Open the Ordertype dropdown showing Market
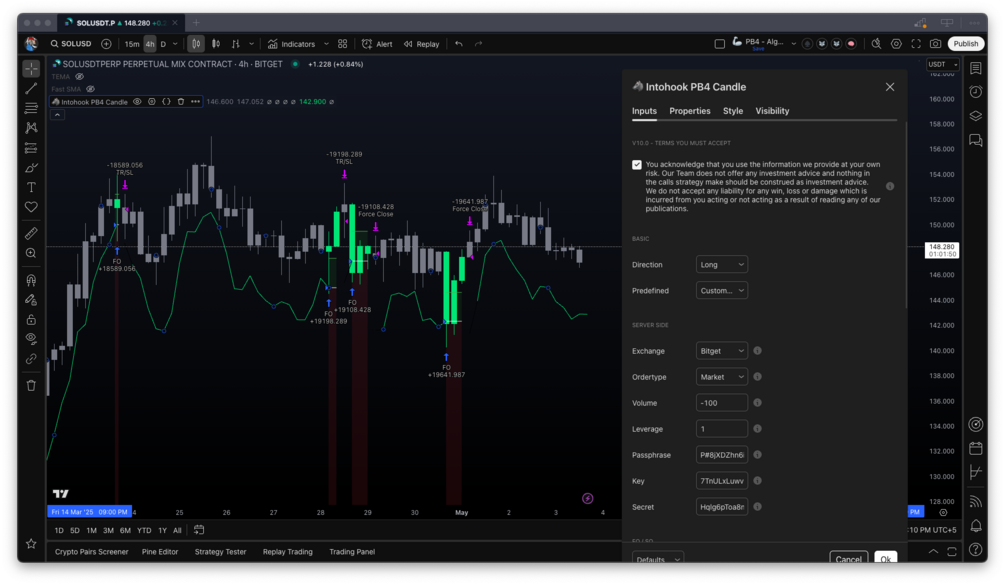Screen dimensions: 1005x584 722,377
